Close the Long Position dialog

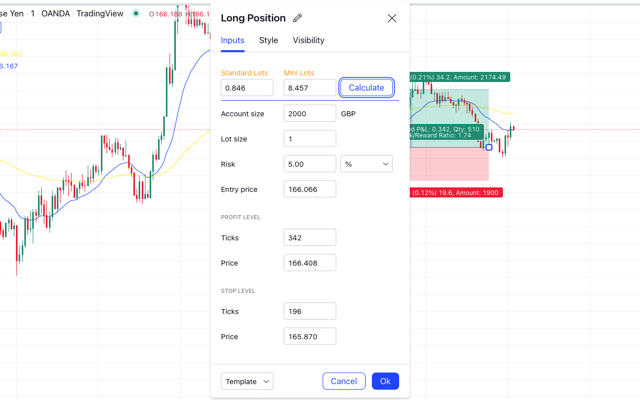tap(392, 18)
